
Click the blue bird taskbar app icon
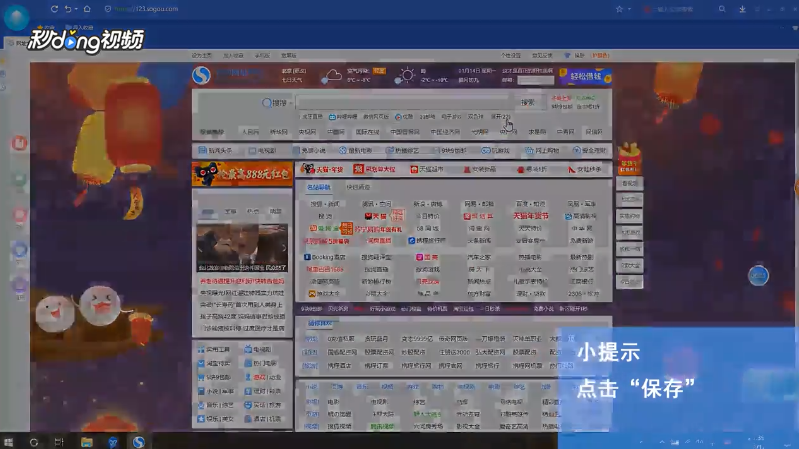coord(113,442)
